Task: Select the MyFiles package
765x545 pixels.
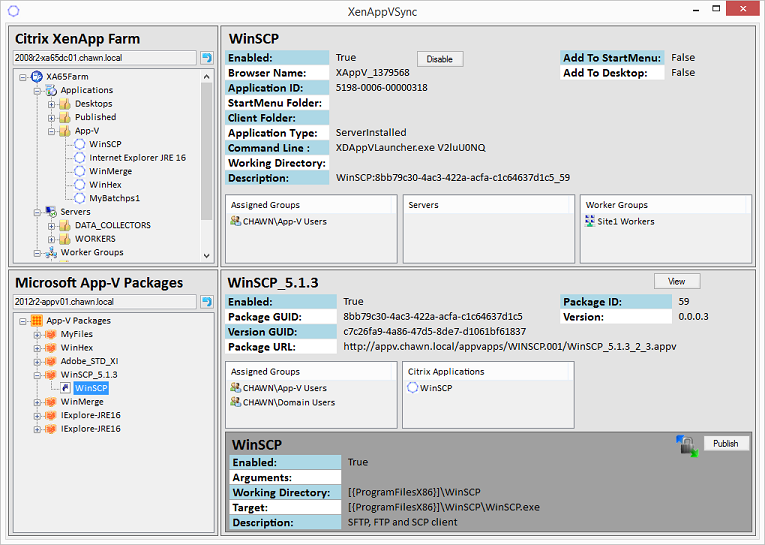Action: click(77, 334)
